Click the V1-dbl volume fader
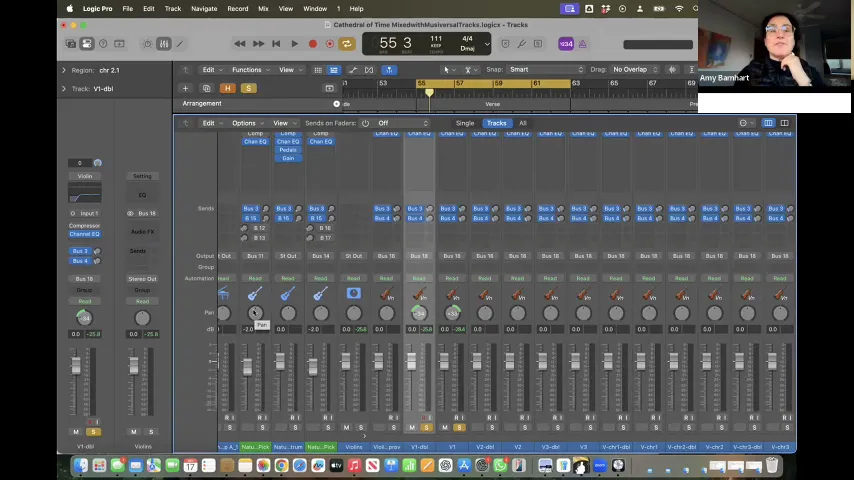Image resolution: width=854 pixels, height=480 pixels. pos(412,360)
